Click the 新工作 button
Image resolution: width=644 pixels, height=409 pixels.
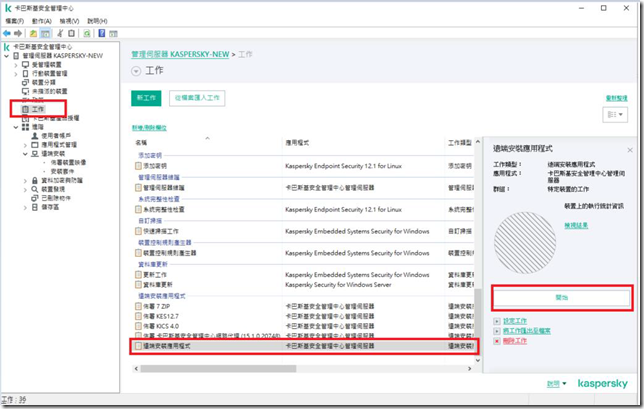coord(146,98)
